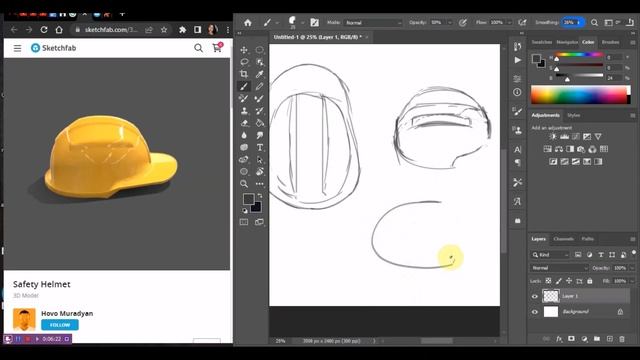The image size is (640, 360).
Task: Select the Zoom tool in toolbox
Action: coord(244,184)
